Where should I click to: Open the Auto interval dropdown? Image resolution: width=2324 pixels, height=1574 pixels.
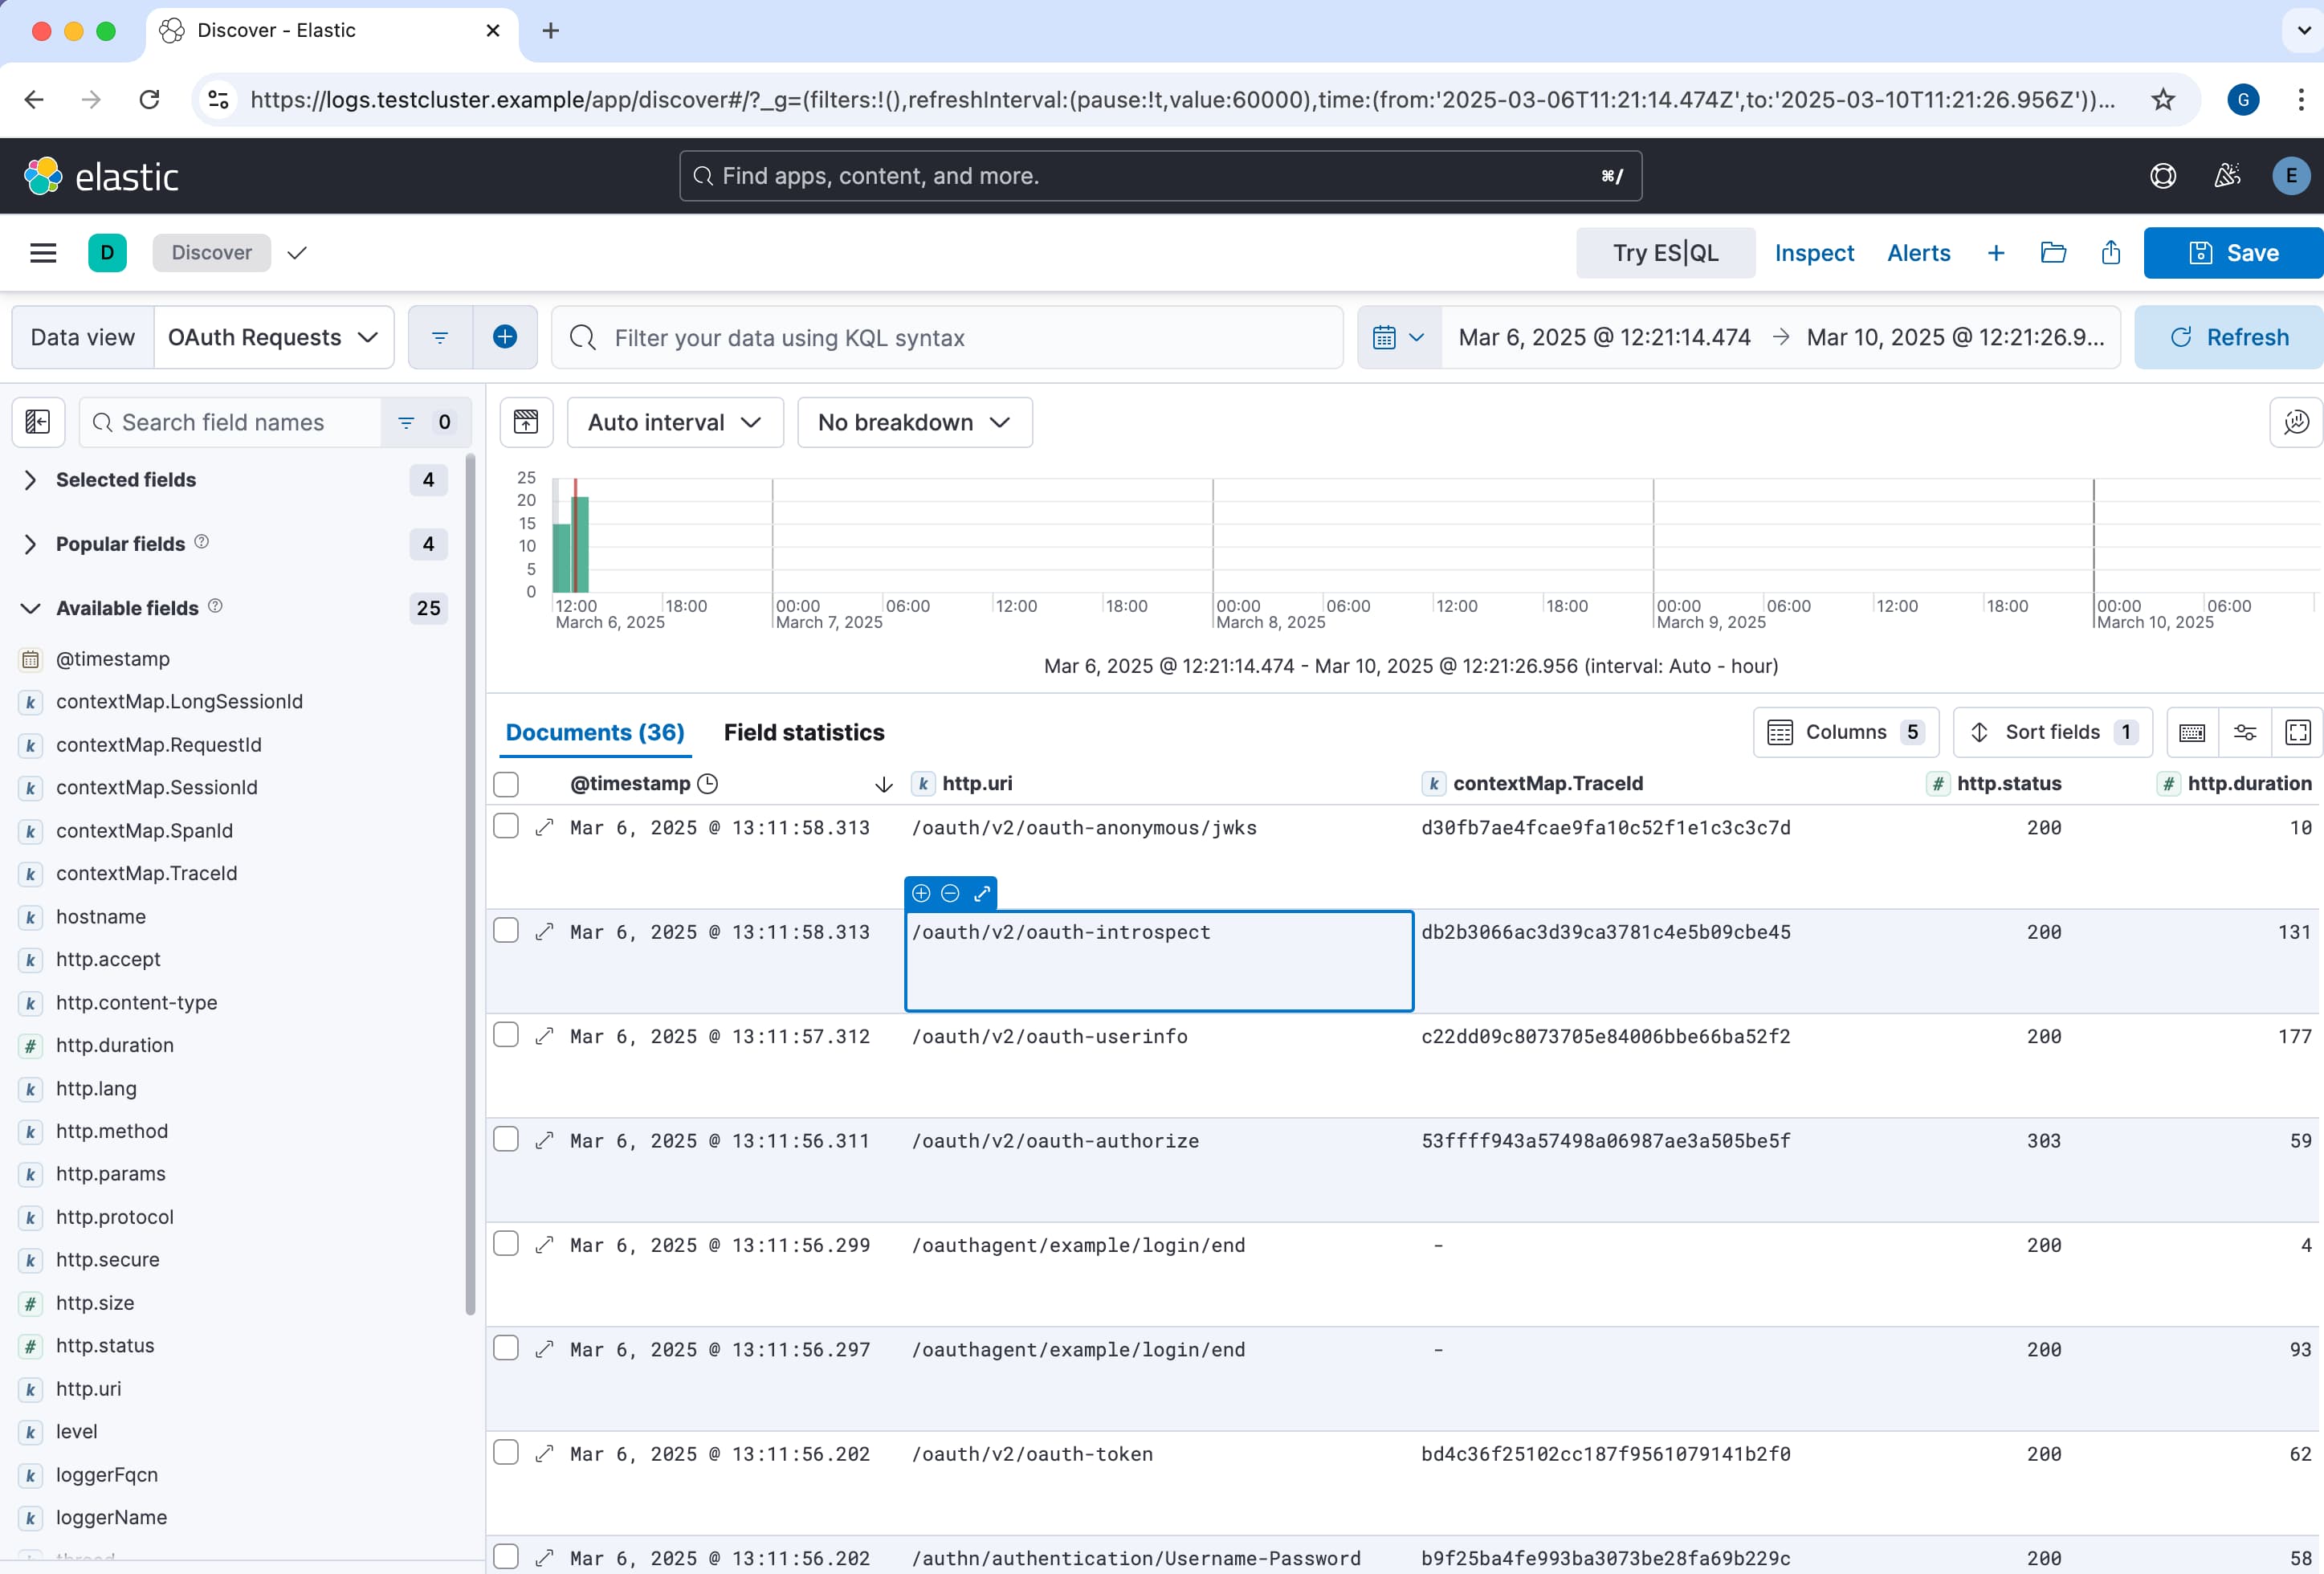tap(674, 422)
